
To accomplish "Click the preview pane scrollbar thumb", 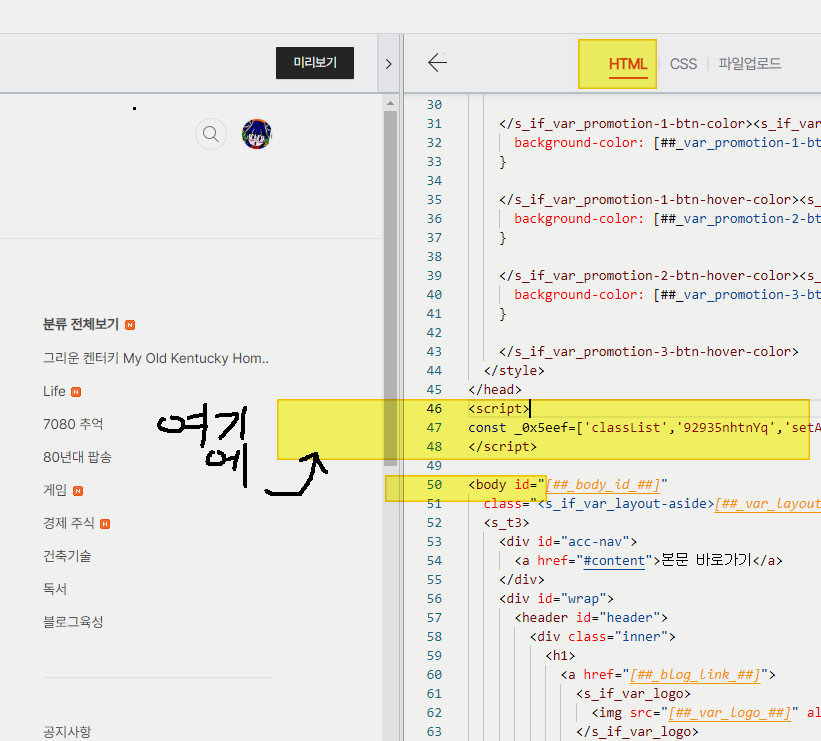I will click(x=390, y=288).
